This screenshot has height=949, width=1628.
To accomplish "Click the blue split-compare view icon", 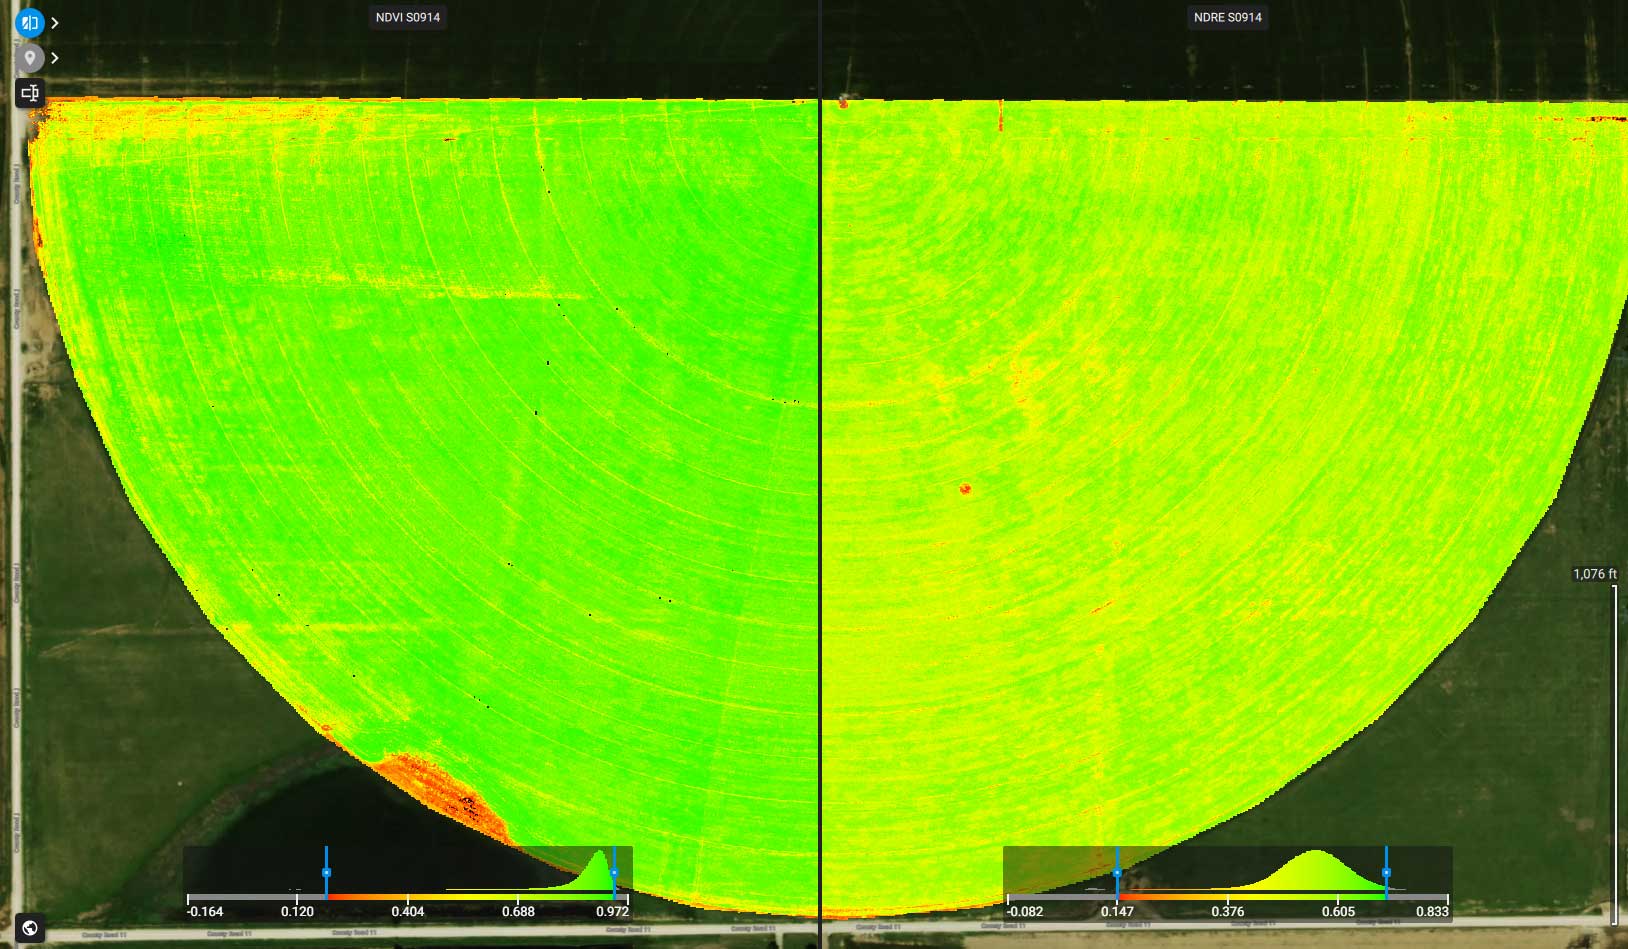I will tap(30, 22).
